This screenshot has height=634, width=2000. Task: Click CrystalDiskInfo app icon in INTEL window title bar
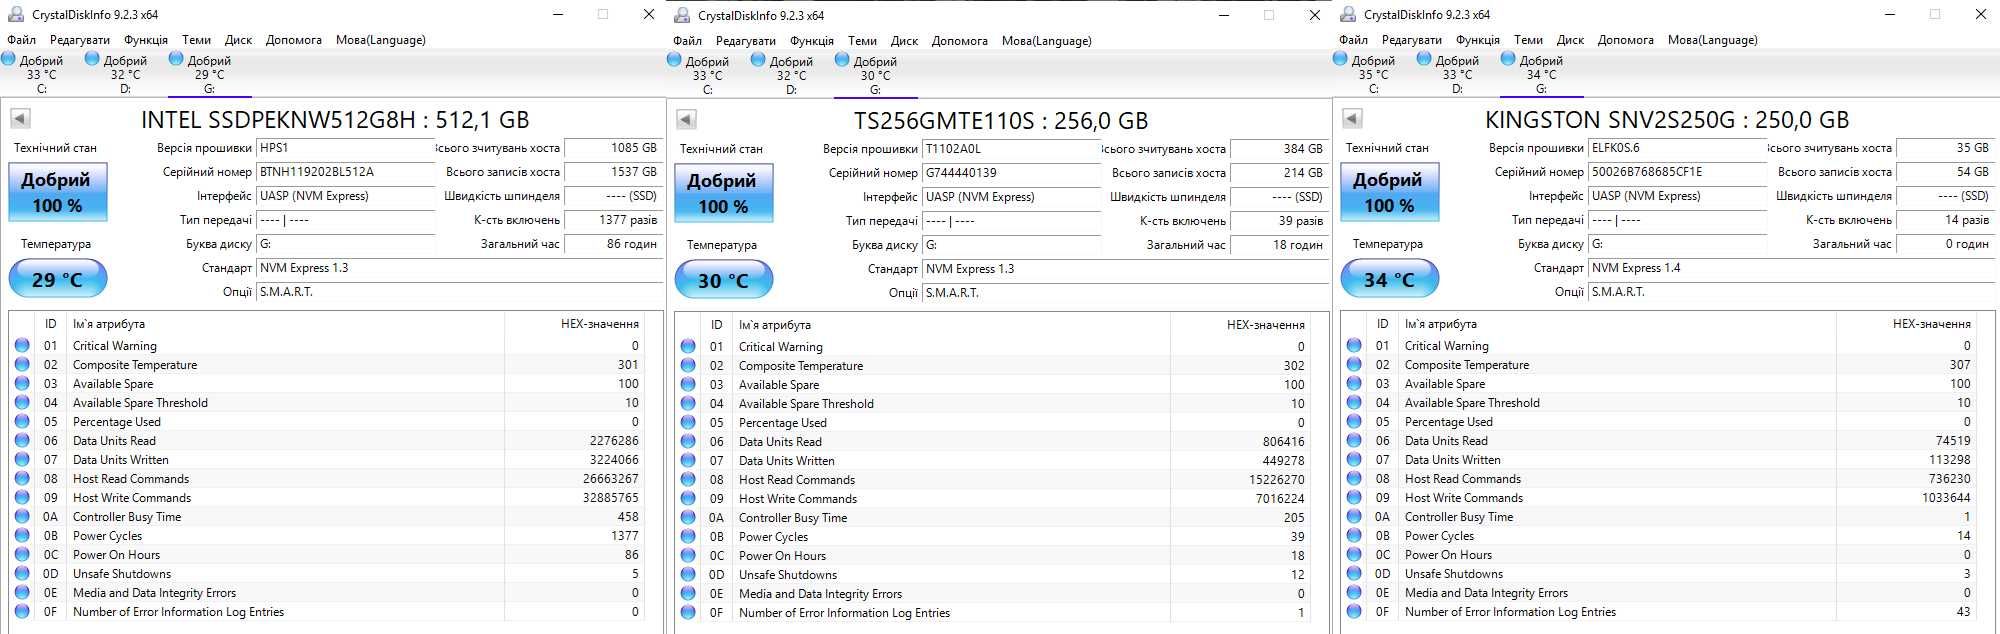point(15,14)
